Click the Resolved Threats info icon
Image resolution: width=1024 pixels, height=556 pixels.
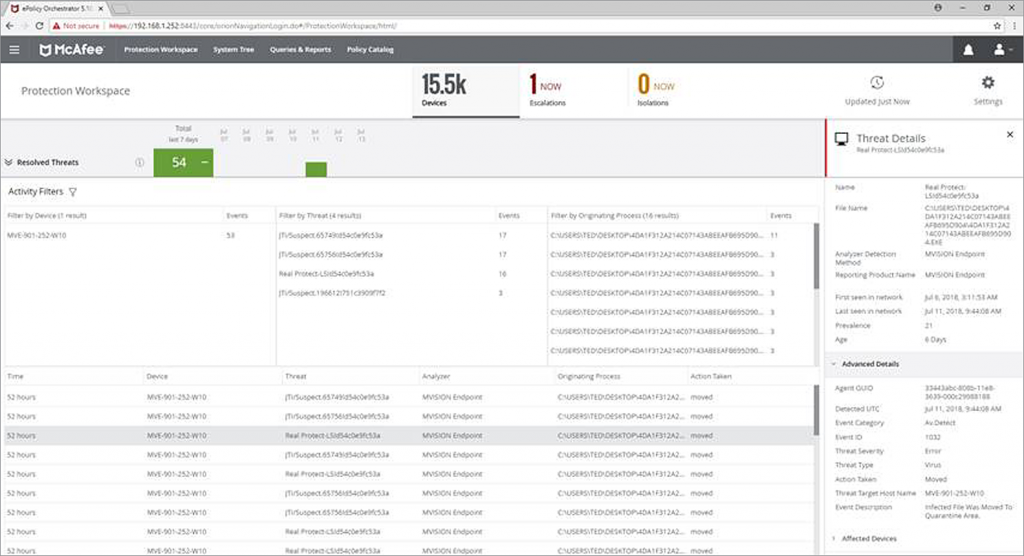coord(139,162)
